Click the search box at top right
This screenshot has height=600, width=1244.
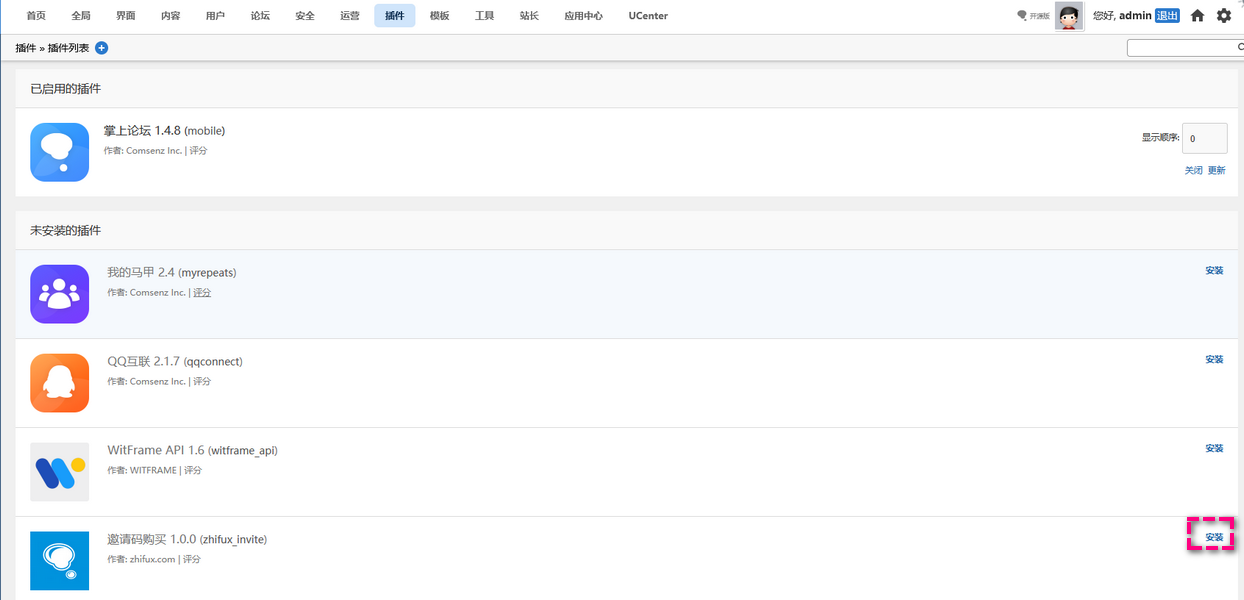pos(1185,48)
